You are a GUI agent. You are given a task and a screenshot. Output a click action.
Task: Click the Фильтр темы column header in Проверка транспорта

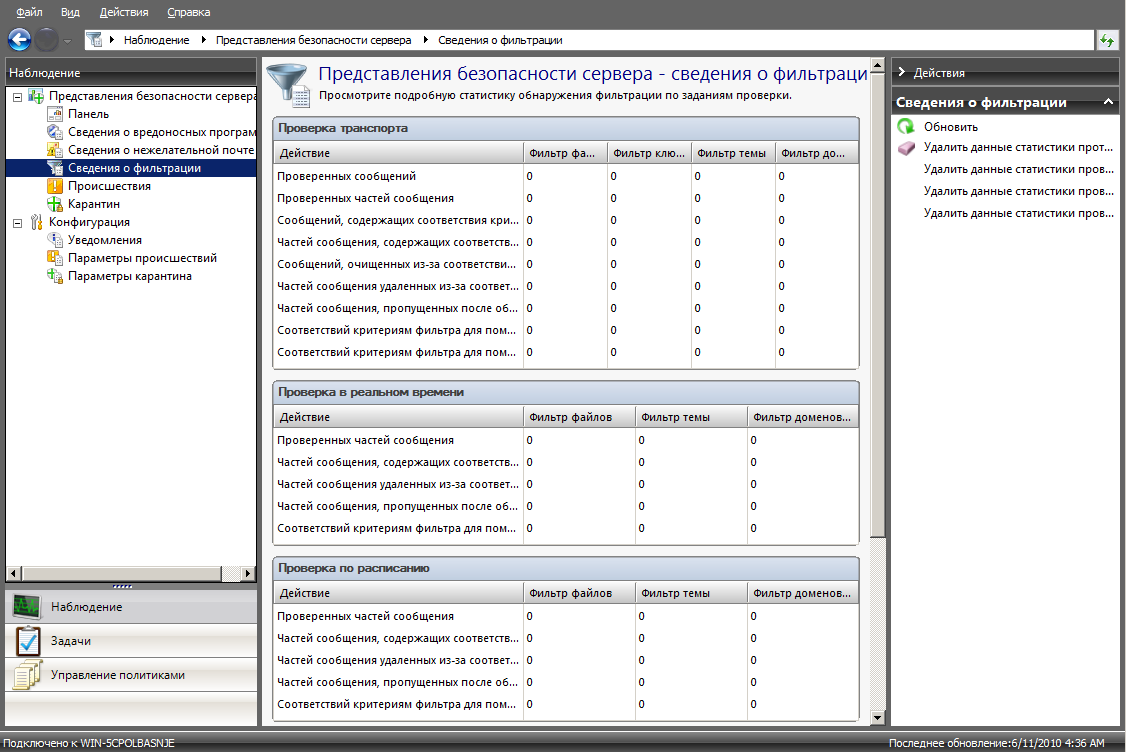pyautogui.click(x=731, y=153)
